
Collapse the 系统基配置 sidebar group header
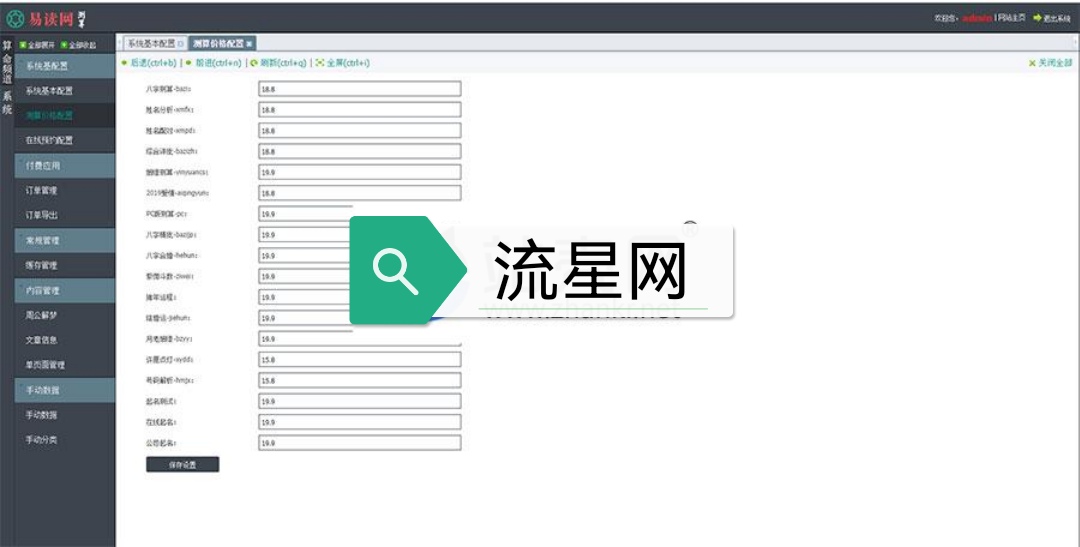pyautogui.click(x=65, y=66)
